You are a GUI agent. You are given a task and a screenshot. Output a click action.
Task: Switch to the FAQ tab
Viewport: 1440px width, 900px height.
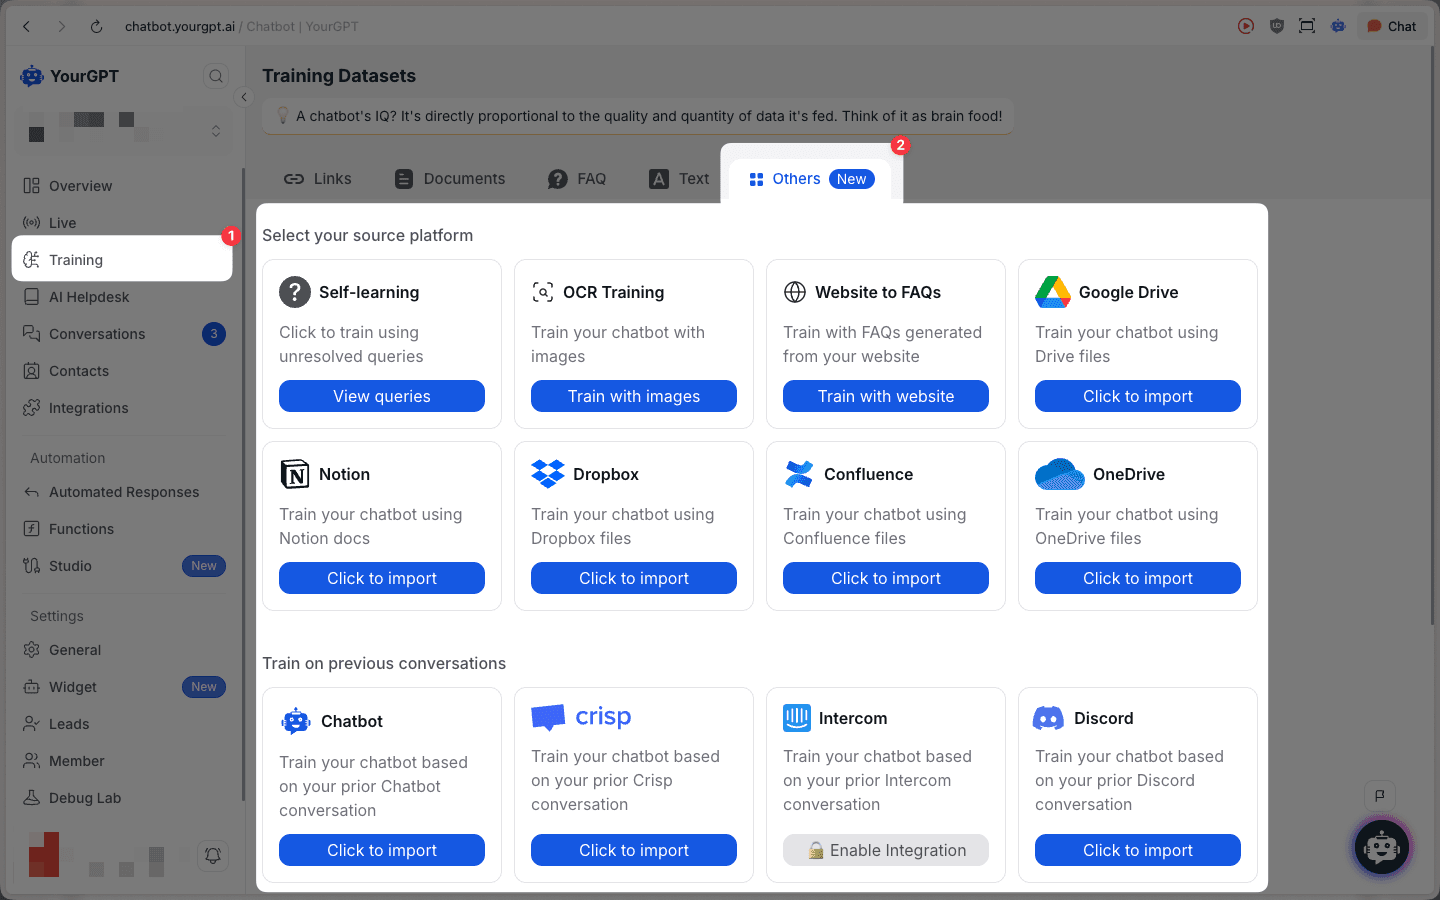pos(577,179)
